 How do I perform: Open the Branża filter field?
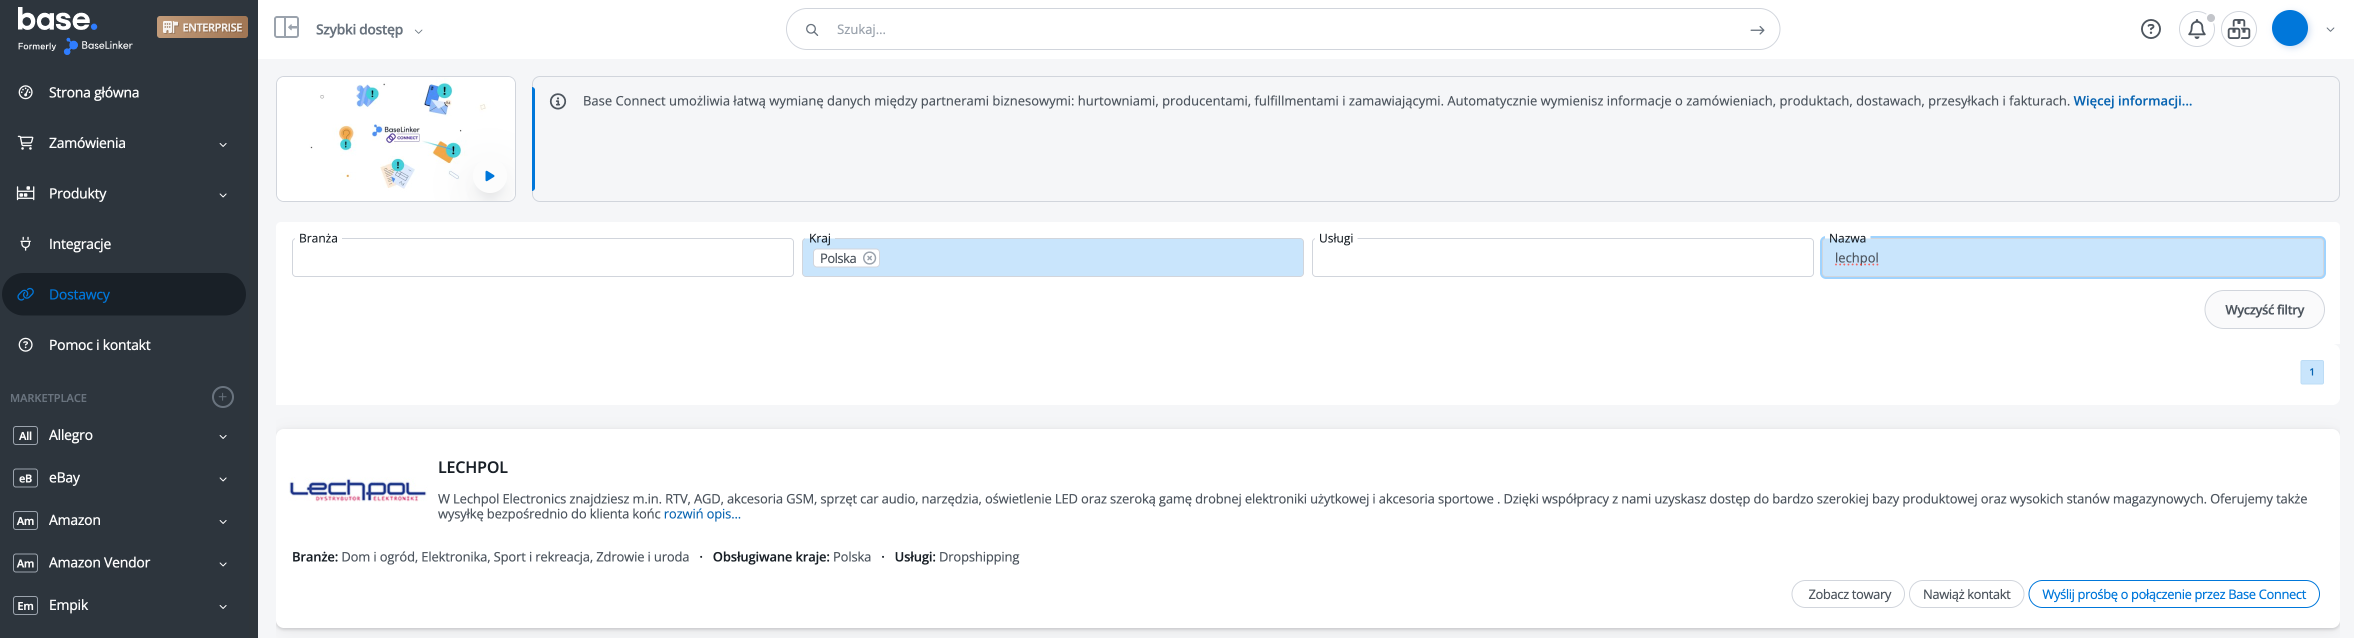pos(543,257)
